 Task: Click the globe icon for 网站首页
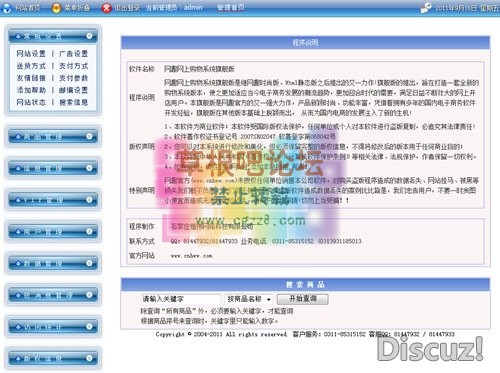pos(7,8)
